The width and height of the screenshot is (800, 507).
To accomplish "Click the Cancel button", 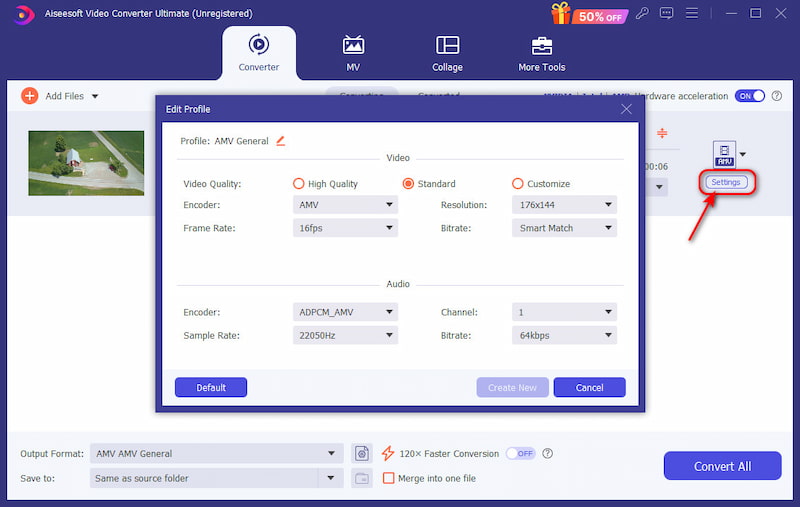I will point(589,388).
